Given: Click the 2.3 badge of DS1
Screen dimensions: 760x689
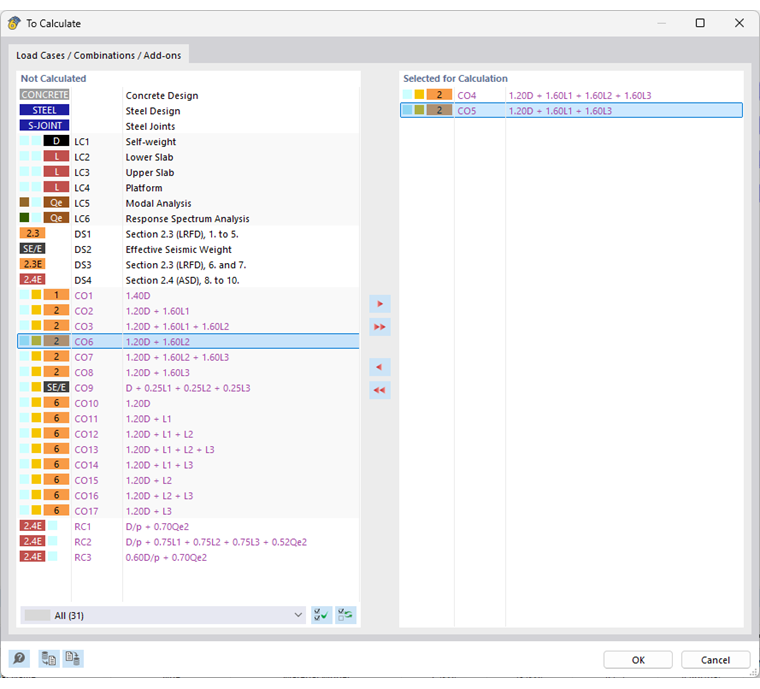Looking at the screenshot, I should pos(32,234).
